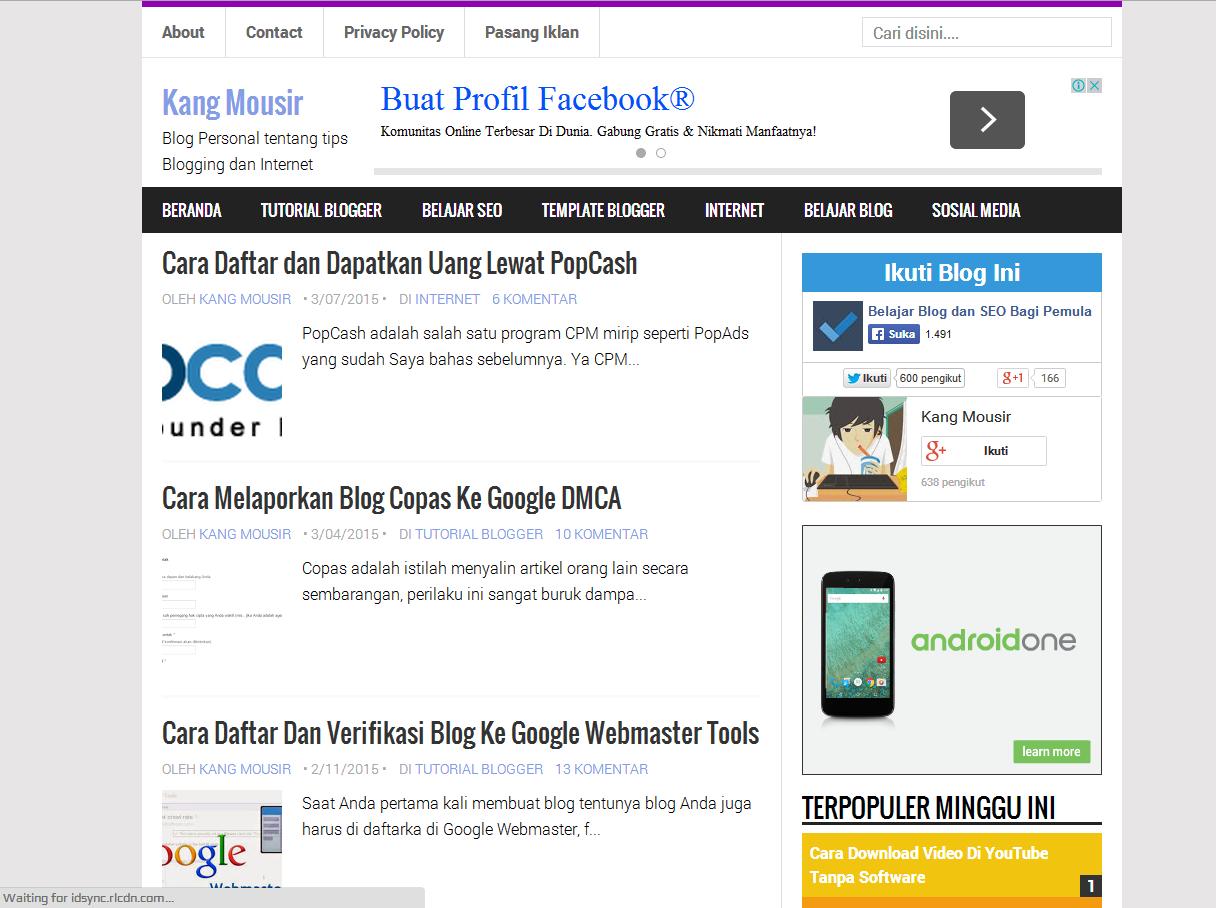
Task: Open the PopCash article title
Action: [400, 263]
